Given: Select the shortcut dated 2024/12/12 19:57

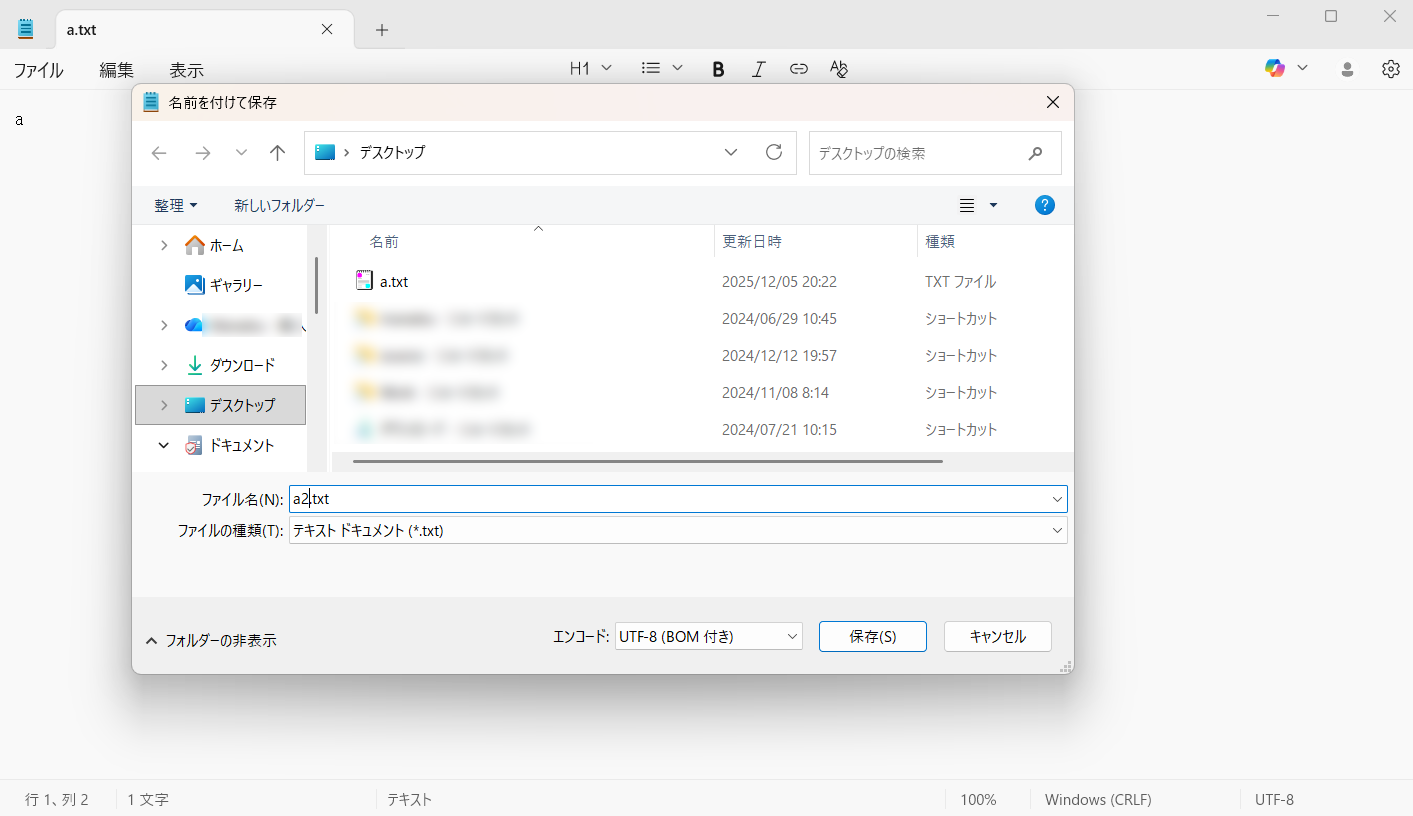Looking at the screenshot, I should [x=704, y=356].
